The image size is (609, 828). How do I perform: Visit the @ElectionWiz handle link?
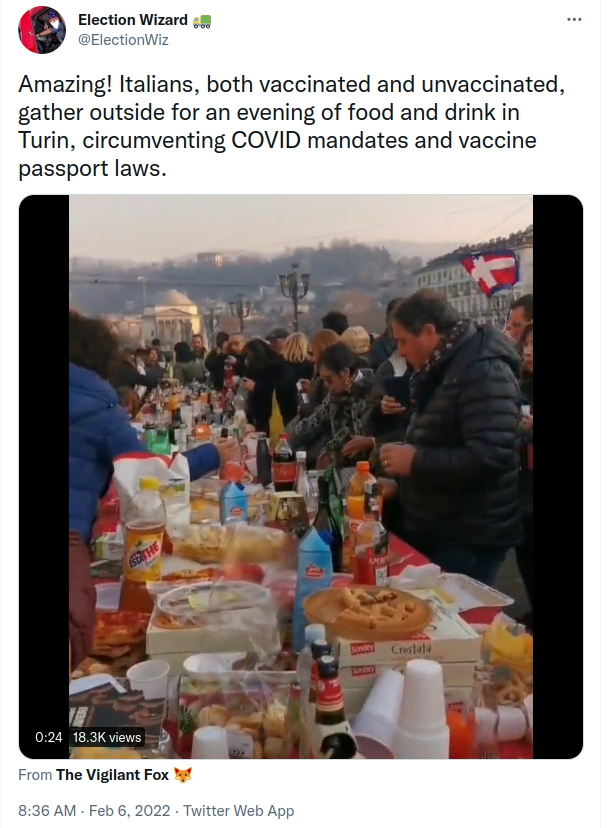(123, 40)
